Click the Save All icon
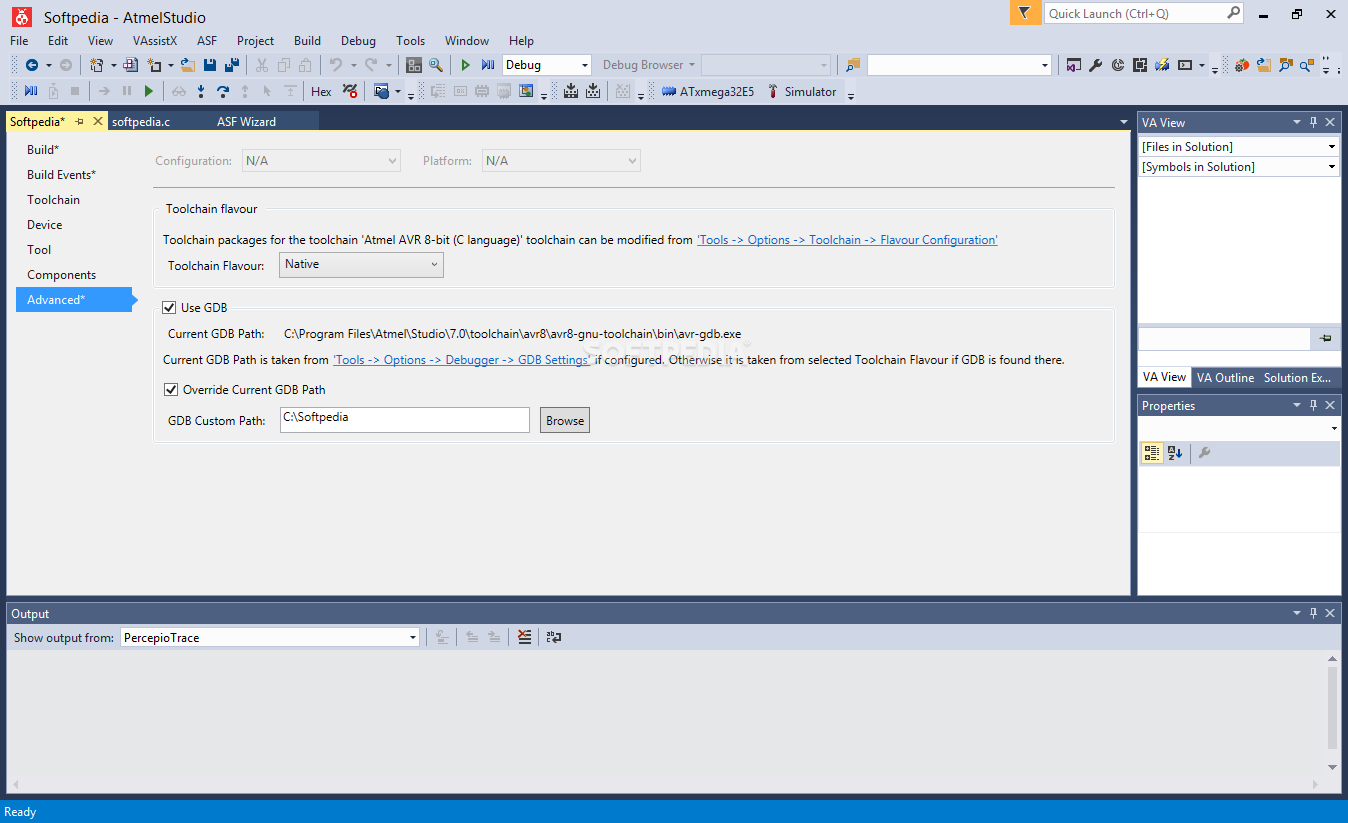Image resolution: width=1348 pixels, height=823 pixels. (232, 65)
